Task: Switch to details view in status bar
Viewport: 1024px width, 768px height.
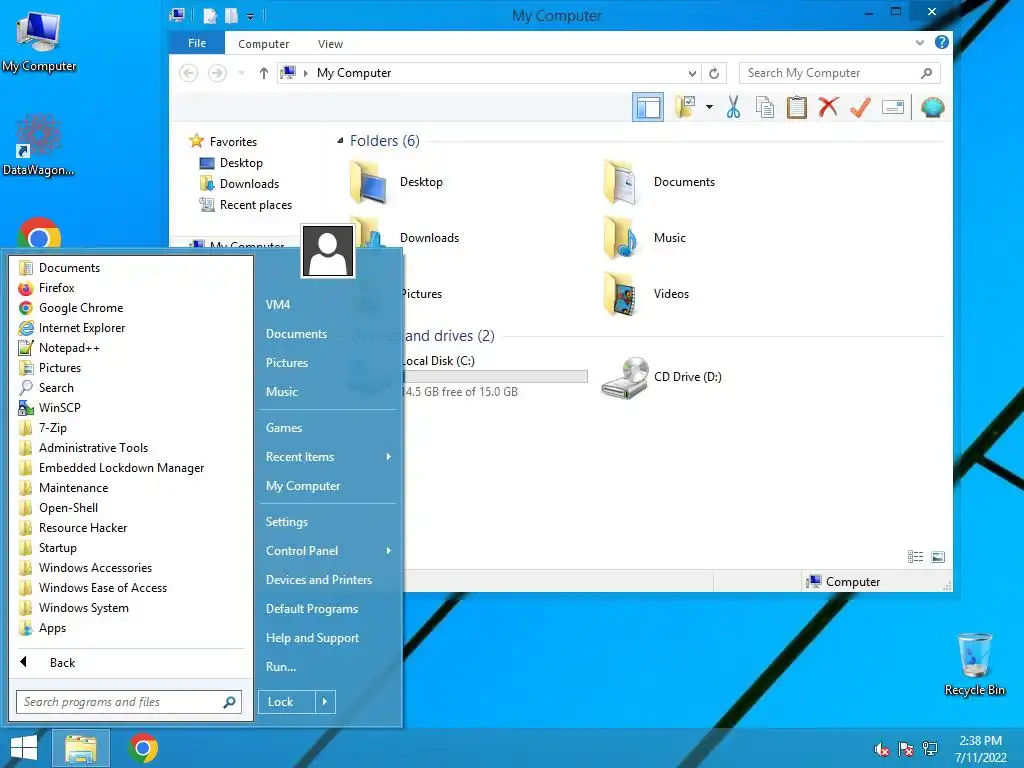Action: (x=915, y=557)
